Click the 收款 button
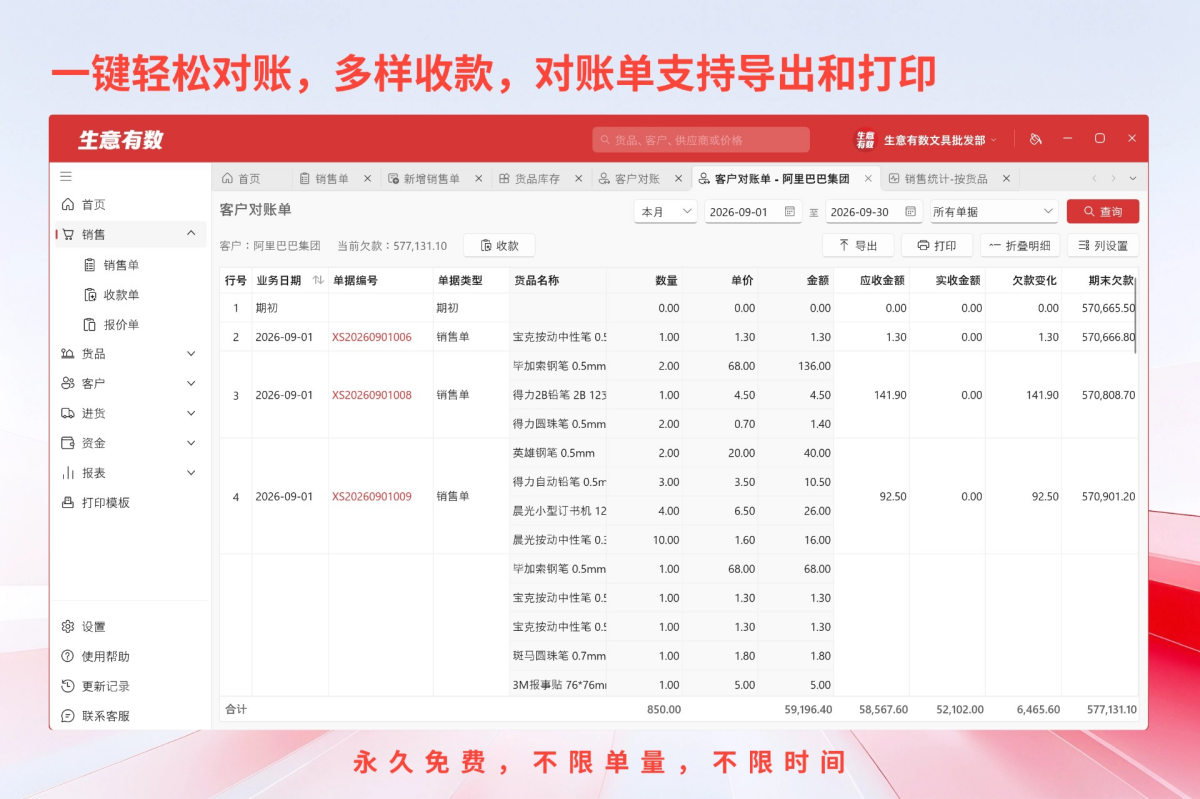Image resolution: width=1200 pixels, height=799 pixels. 499,245
